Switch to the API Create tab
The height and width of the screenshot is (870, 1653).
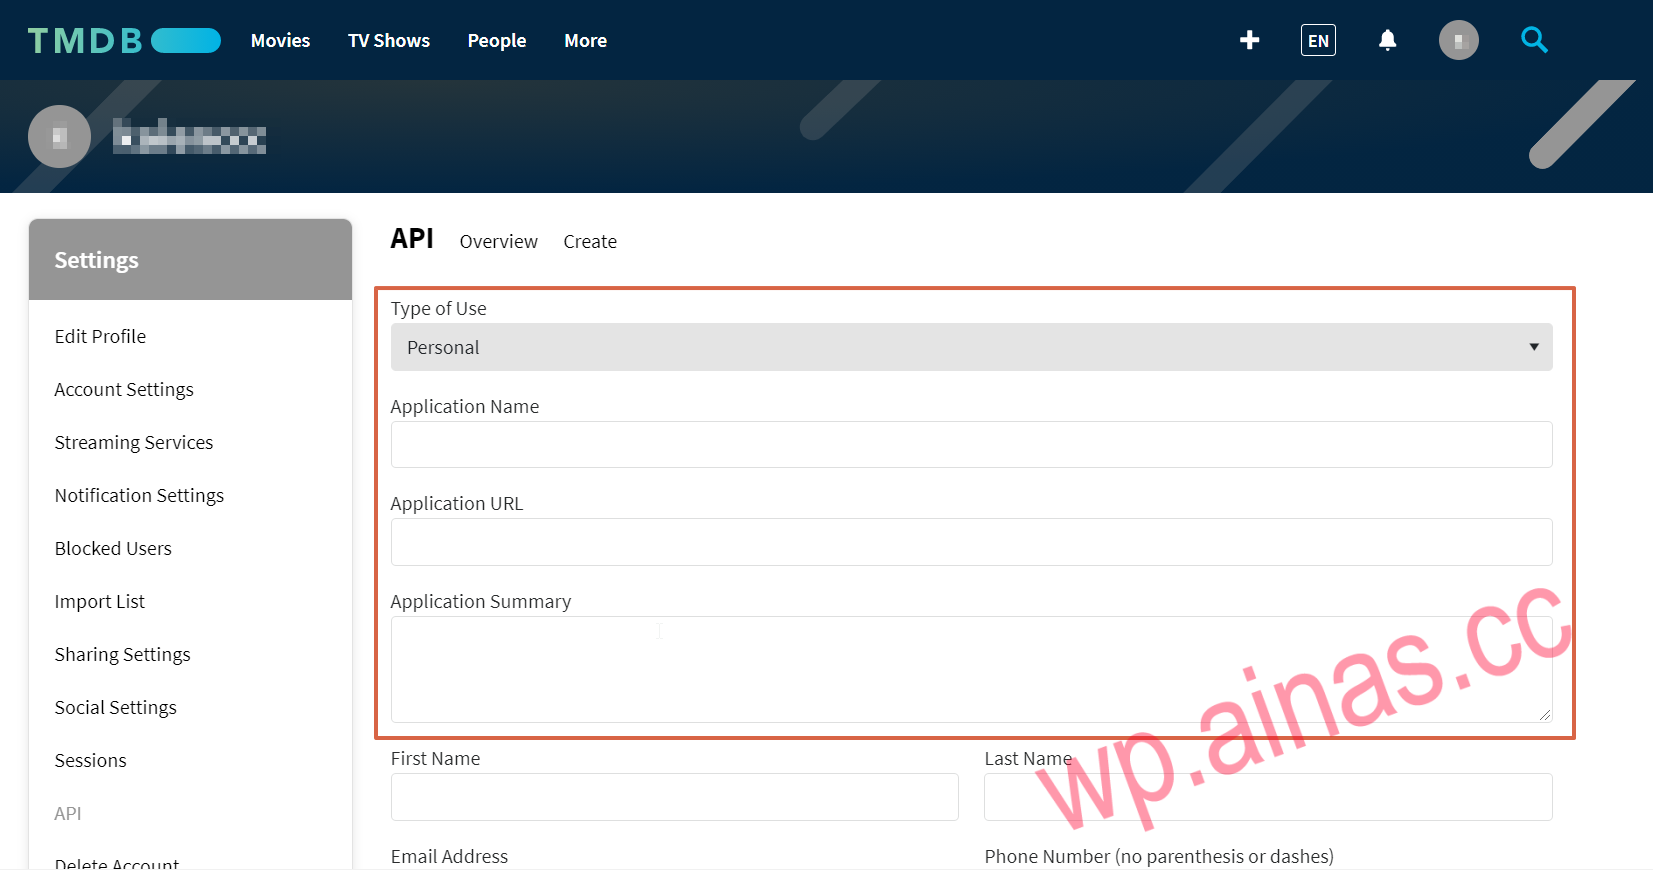pos(590,242)
